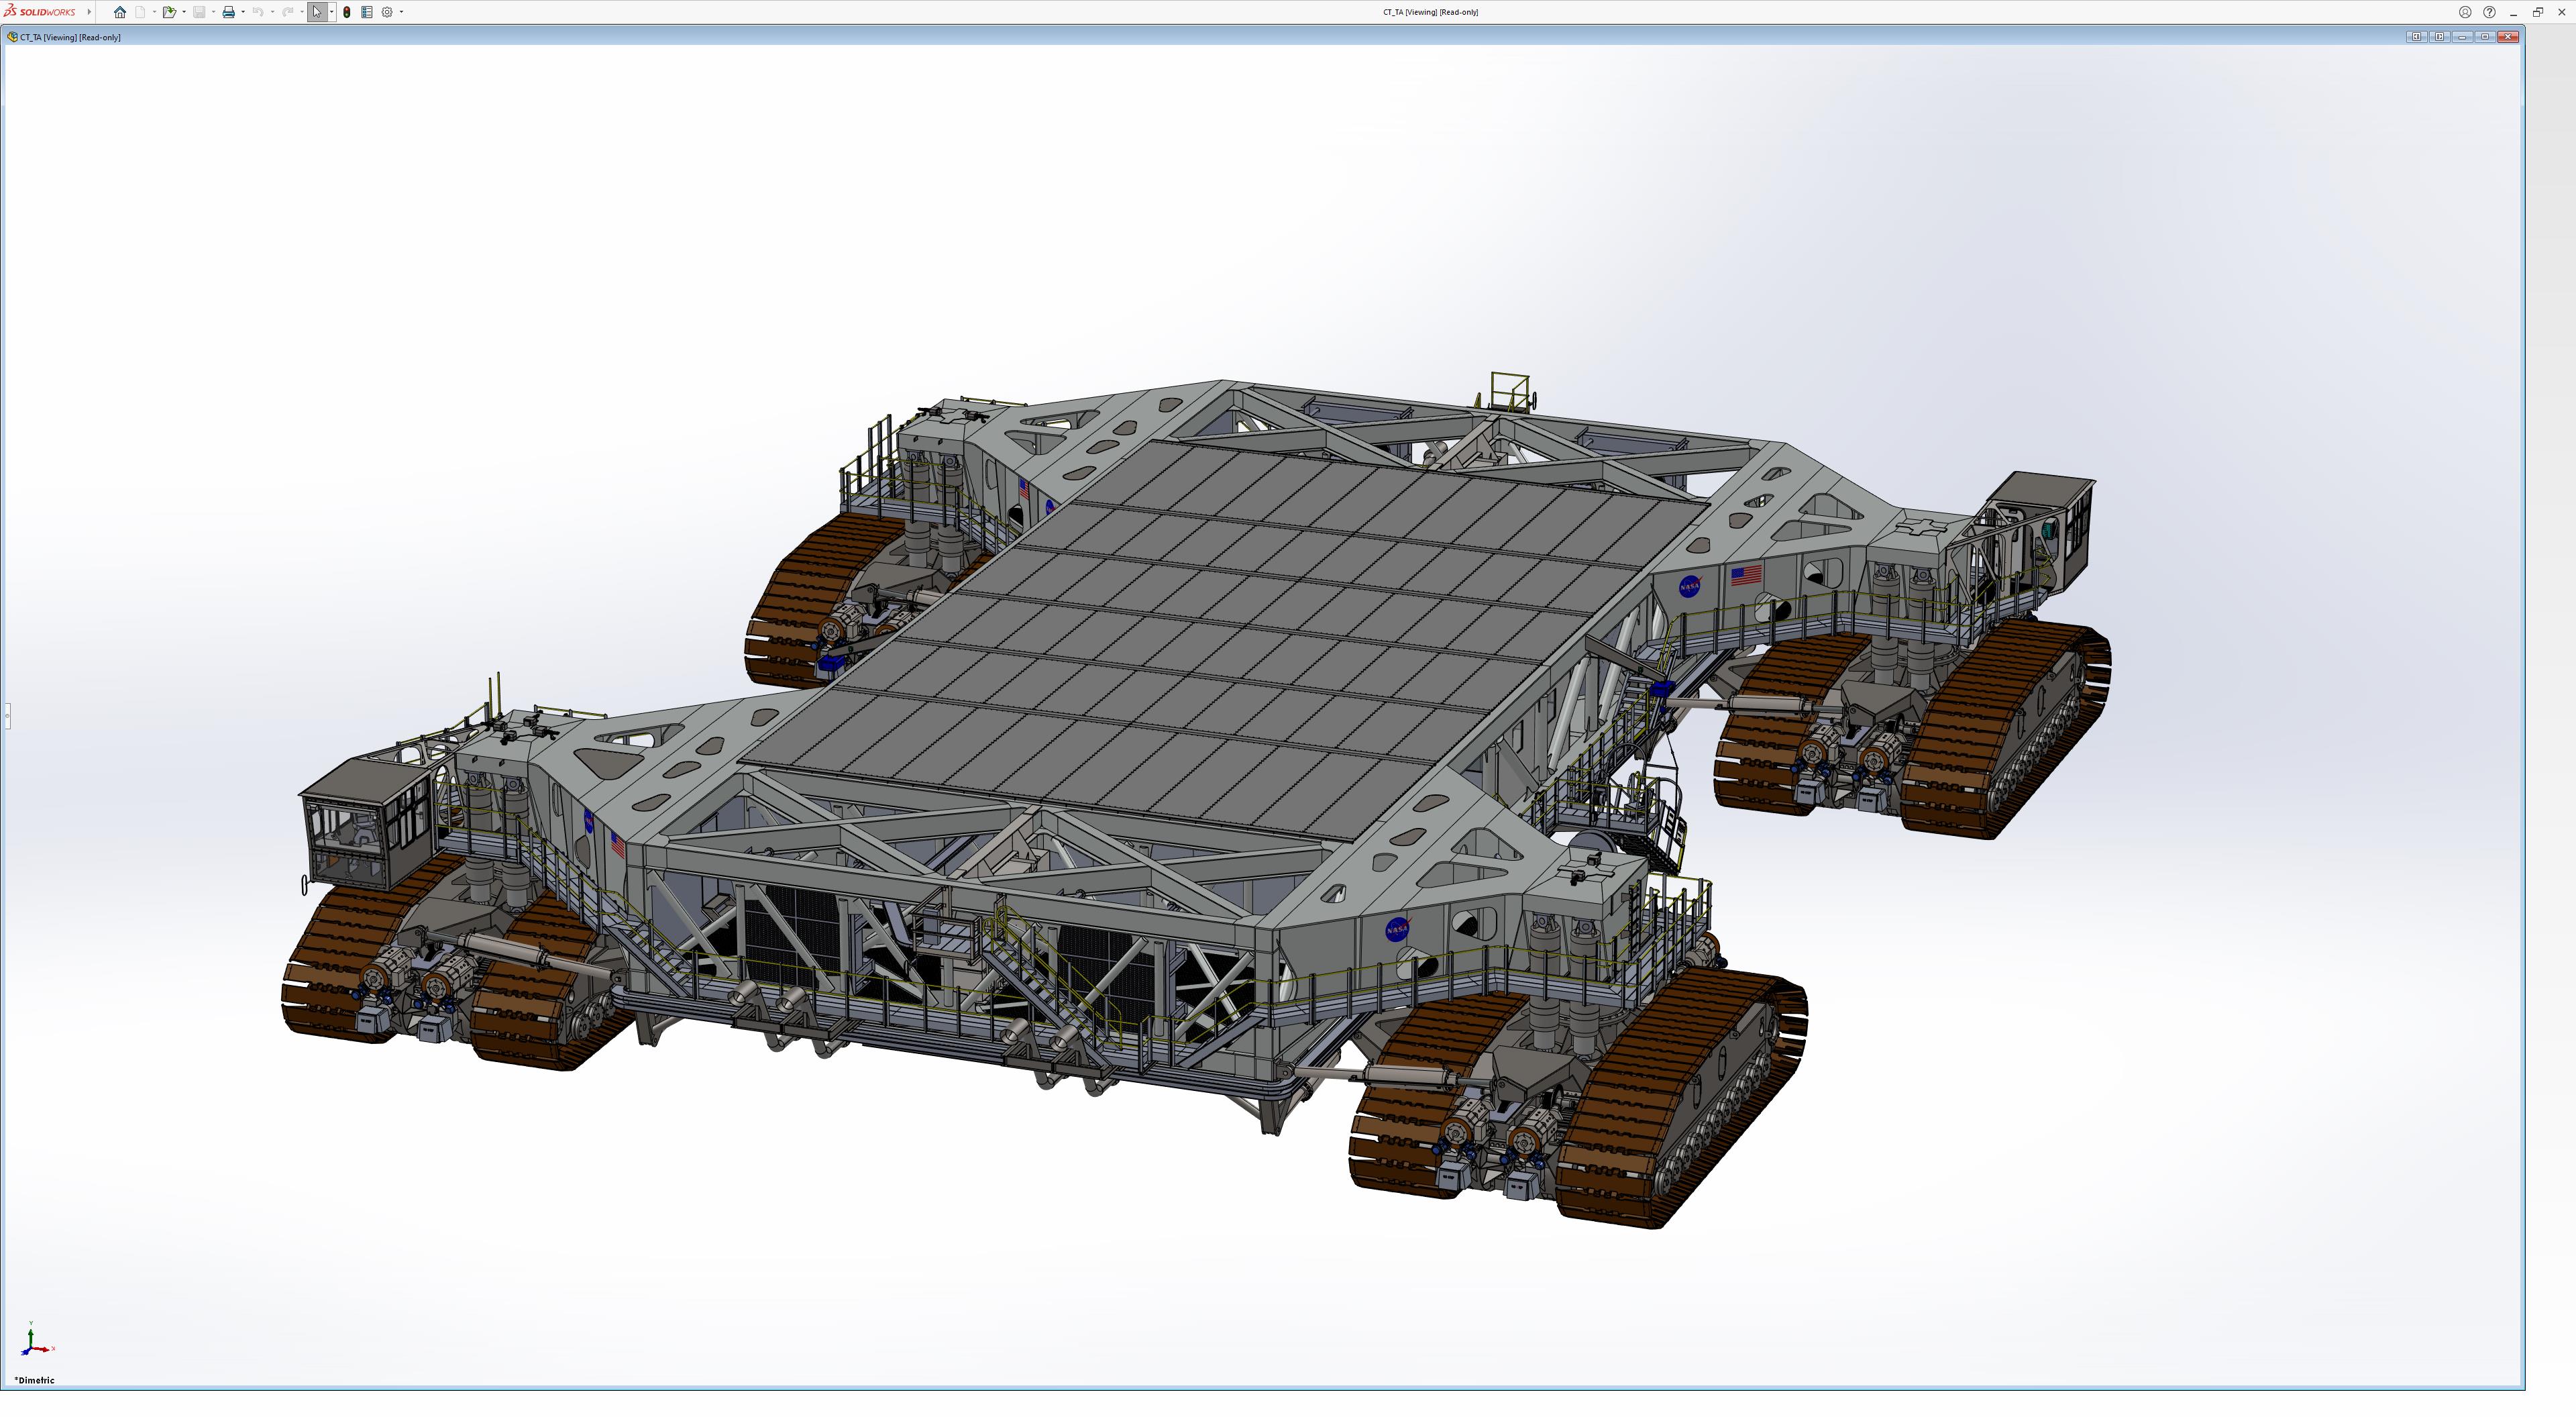Expand SOLIDWORKS menu flyout arrow

pos(89,12)
